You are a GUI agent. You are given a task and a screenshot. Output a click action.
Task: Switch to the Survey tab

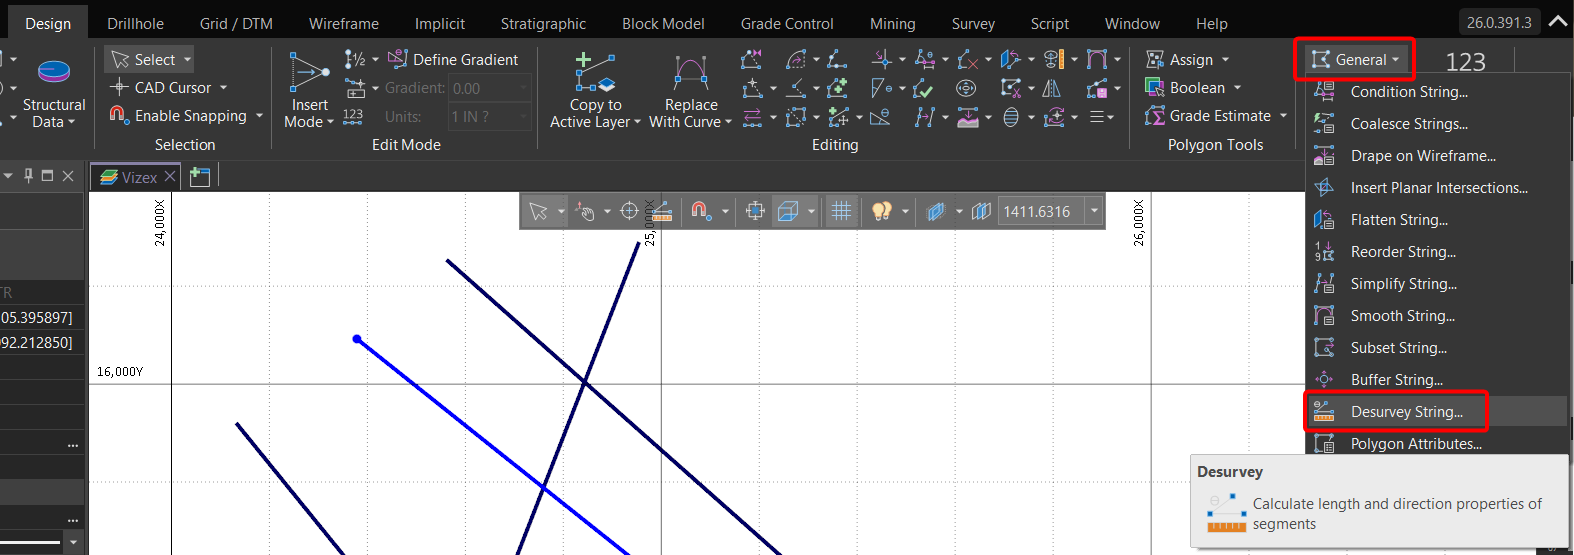click(x=973, y=23)
